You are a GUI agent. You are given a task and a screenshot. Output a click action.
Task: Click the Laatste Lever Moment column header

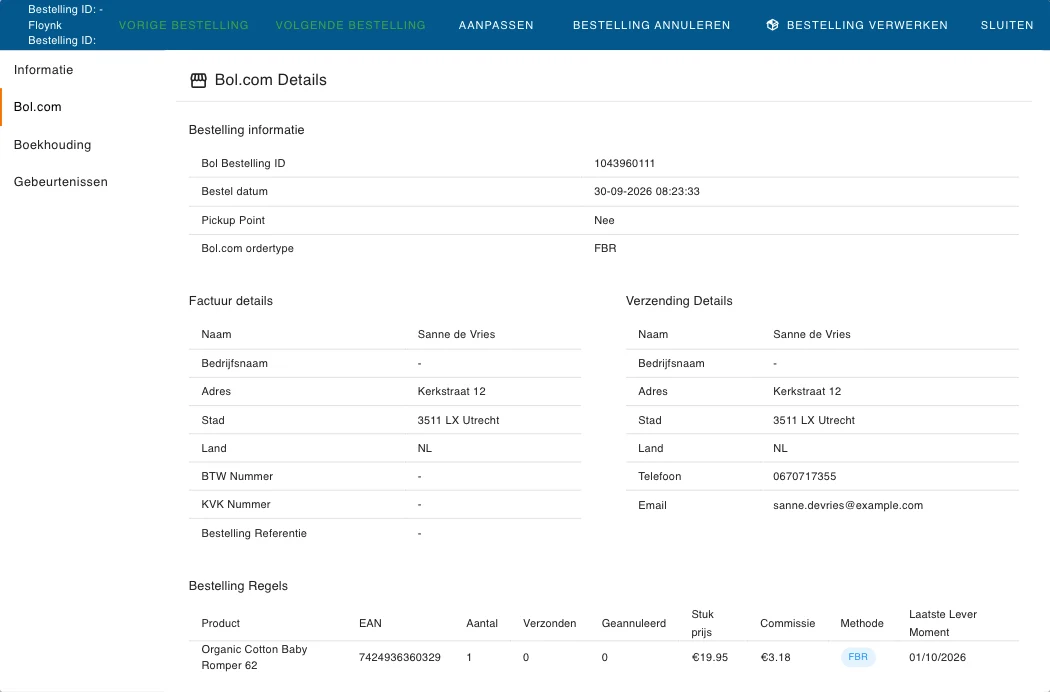point(943,623)
